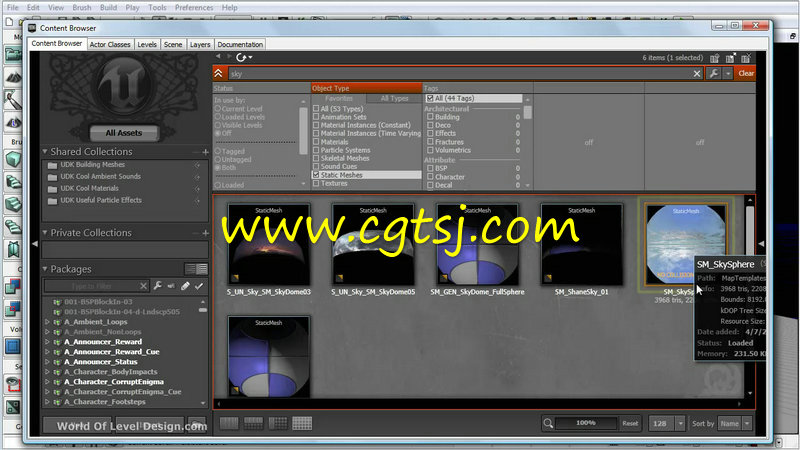Check the Textures object type checkbox
The height and width of the screenshot is (450, 800).
pos(316,183)
